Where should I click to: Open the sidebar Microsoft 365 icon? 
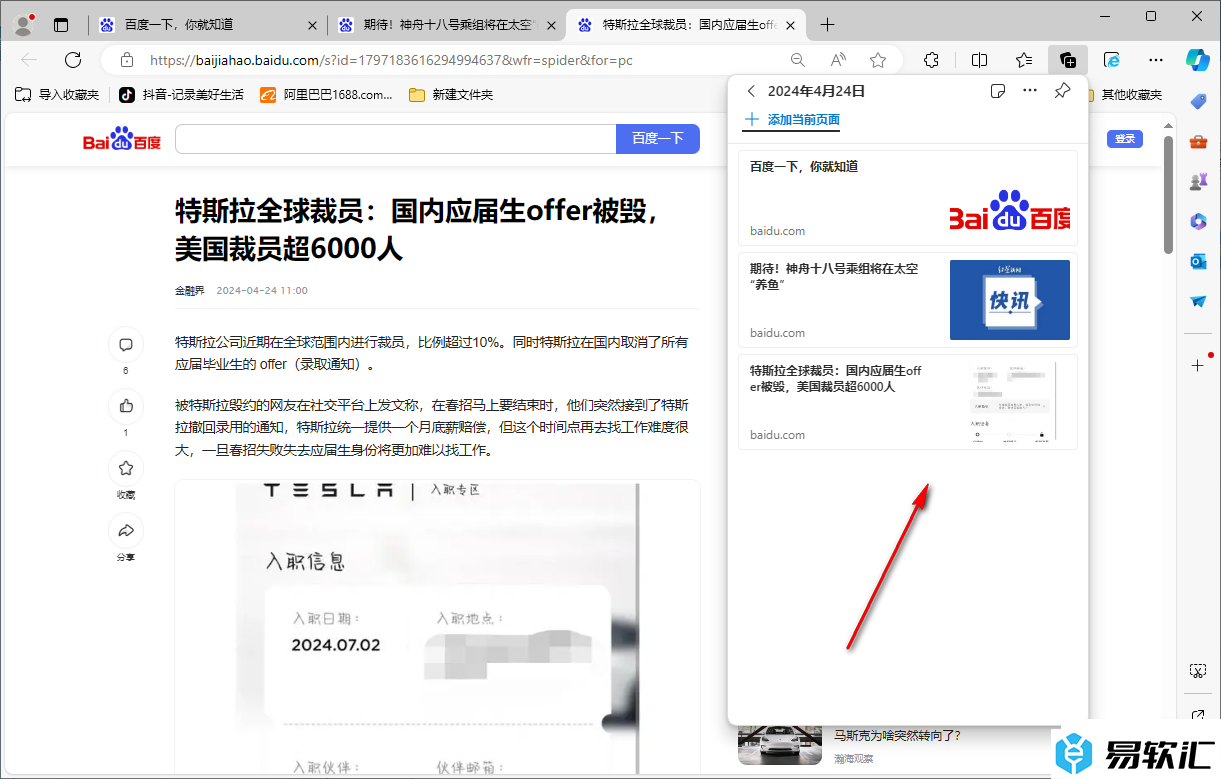coord(1198,221)
